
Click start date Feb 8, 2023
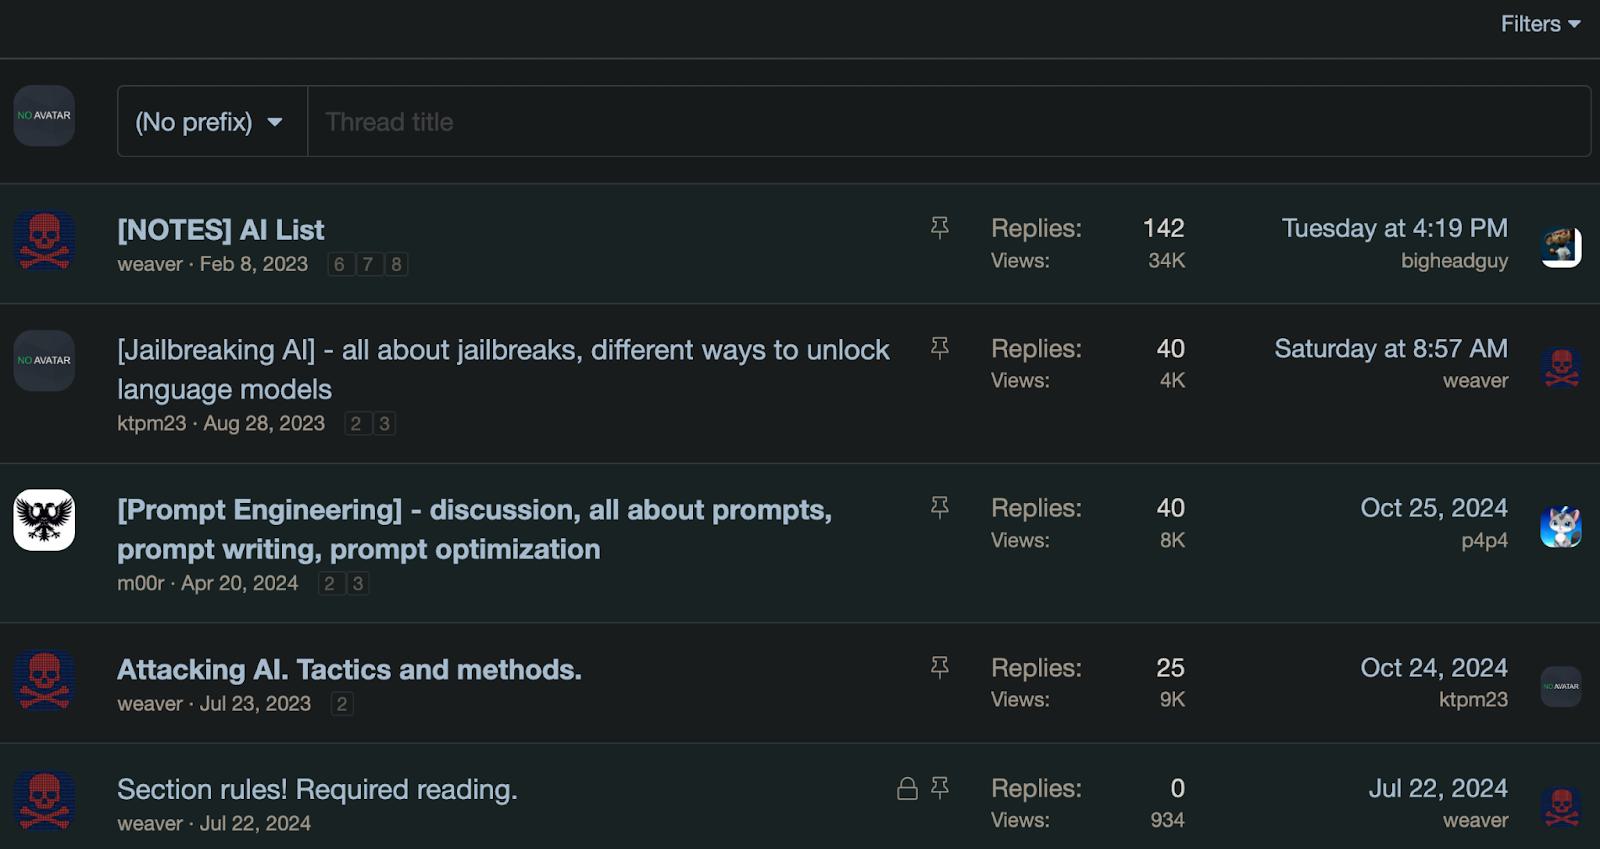[254, 264]
